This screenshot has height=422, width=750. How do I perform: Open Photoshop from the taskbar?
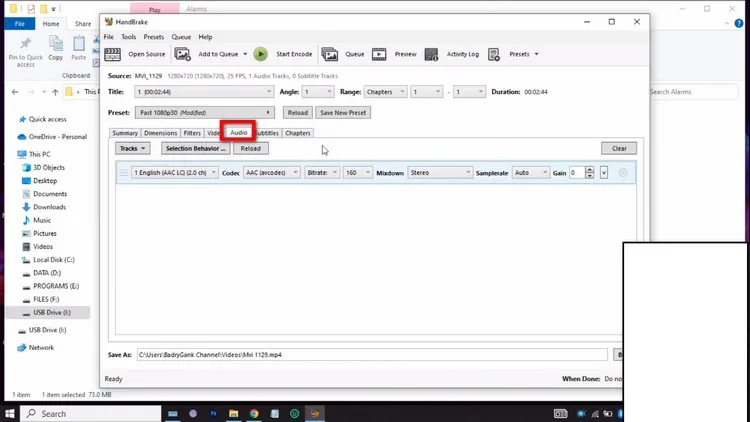pyautogui.click(x=213, y=413)
